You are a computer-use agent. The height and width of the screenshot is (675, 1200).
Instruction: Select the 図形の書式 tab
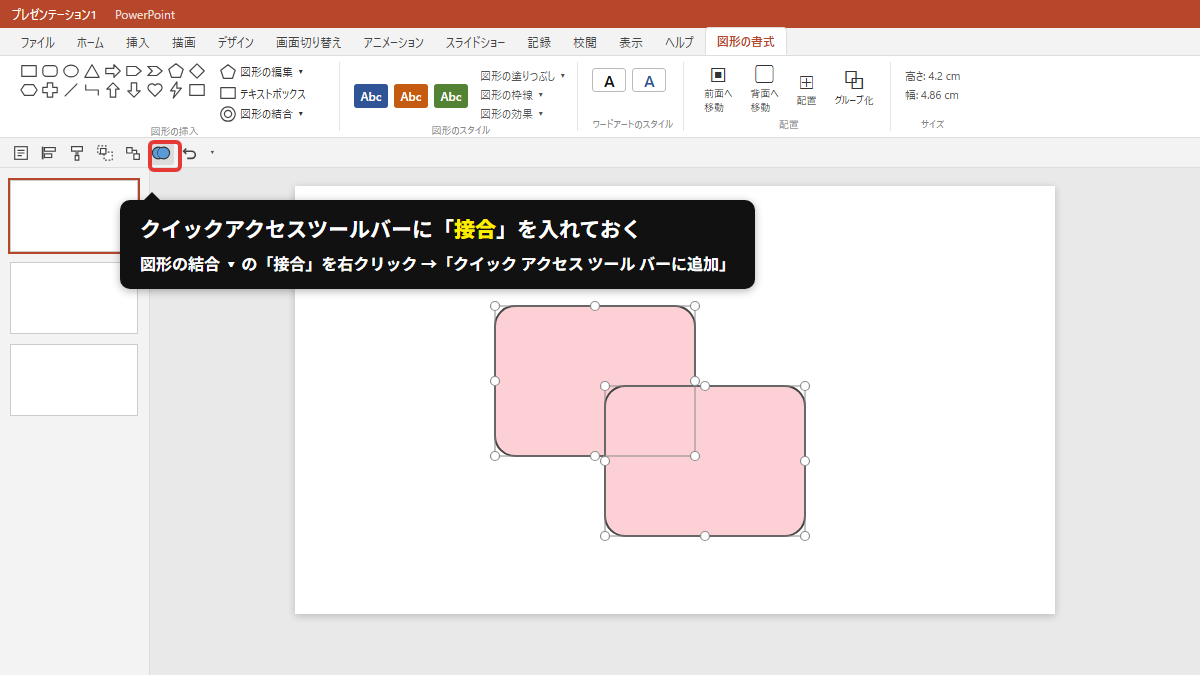coord(746,41)
